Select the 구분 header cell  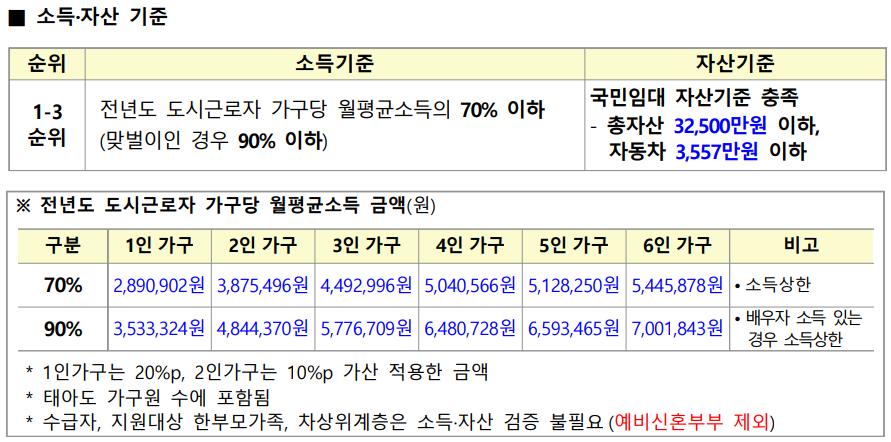(x=63, y=245)
